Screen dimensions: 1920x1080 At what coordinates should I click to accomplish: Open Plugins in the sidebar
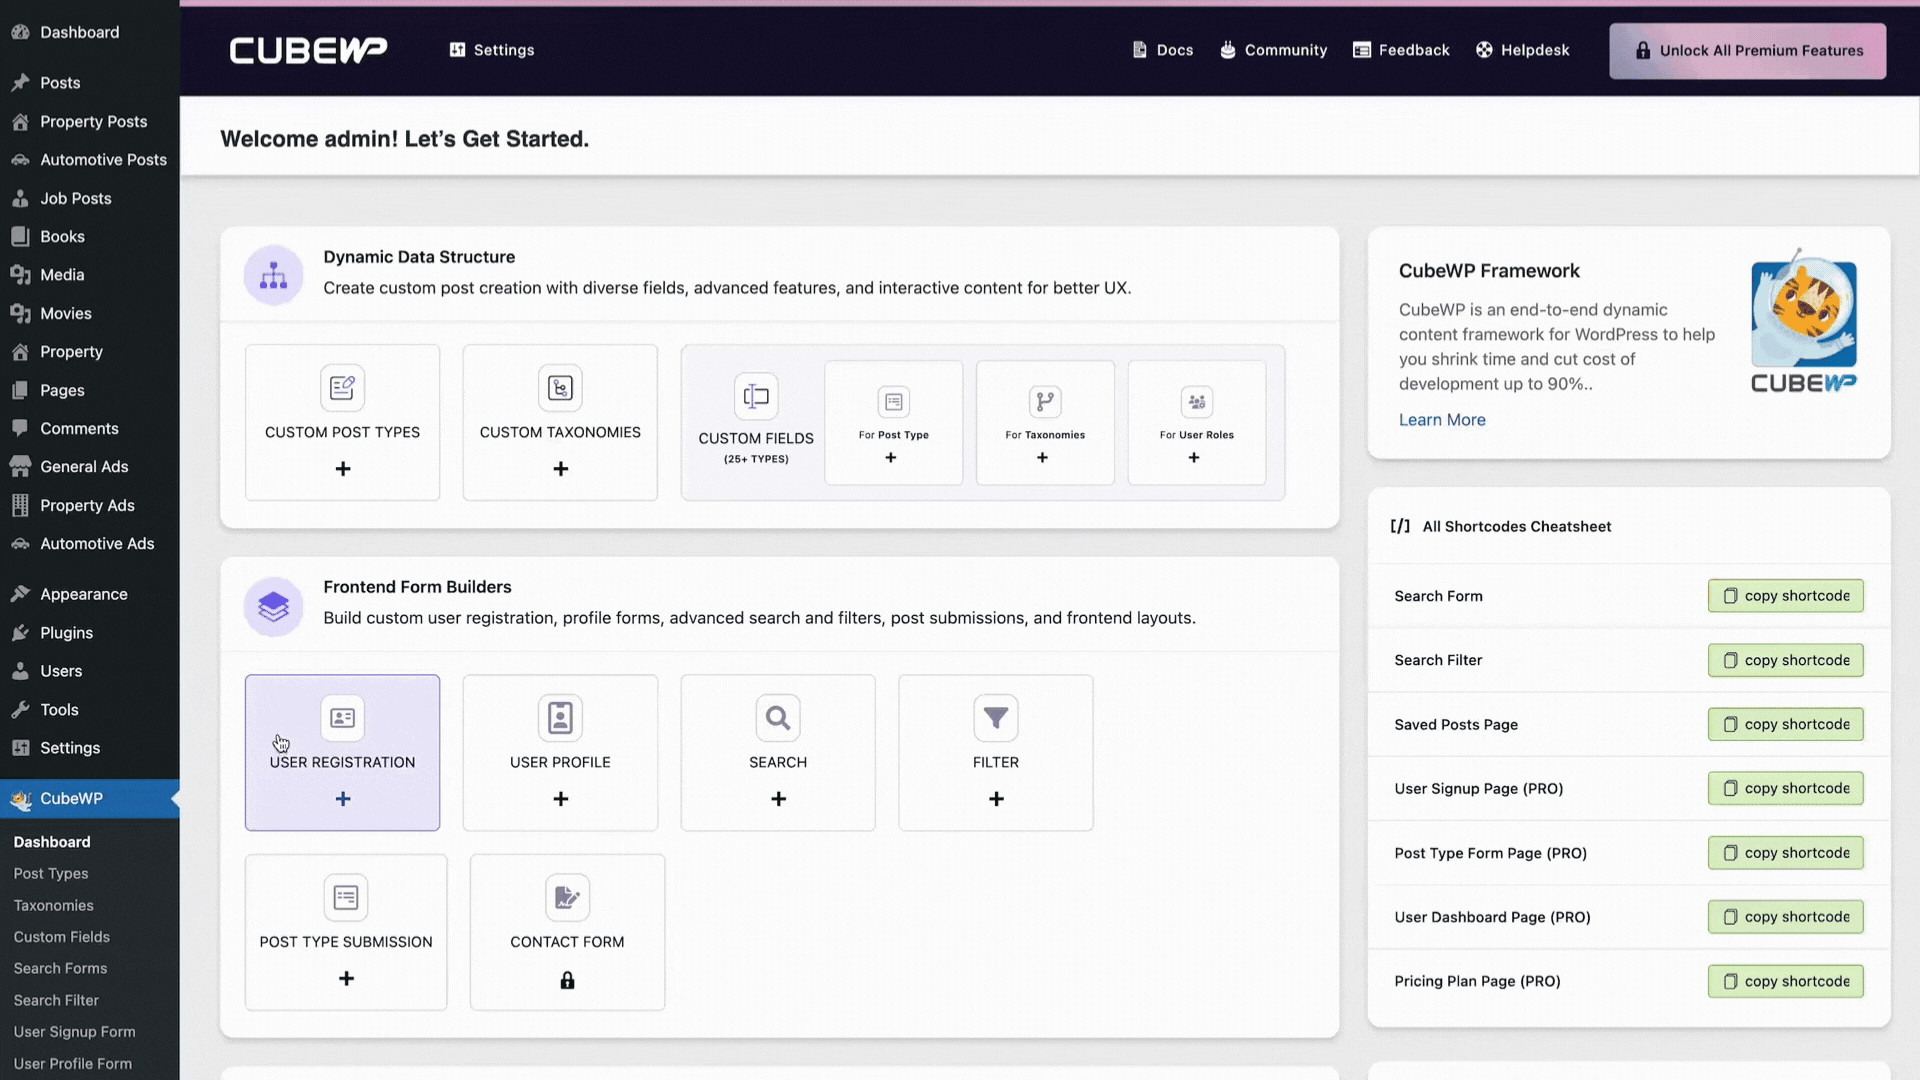click(90, 633)
